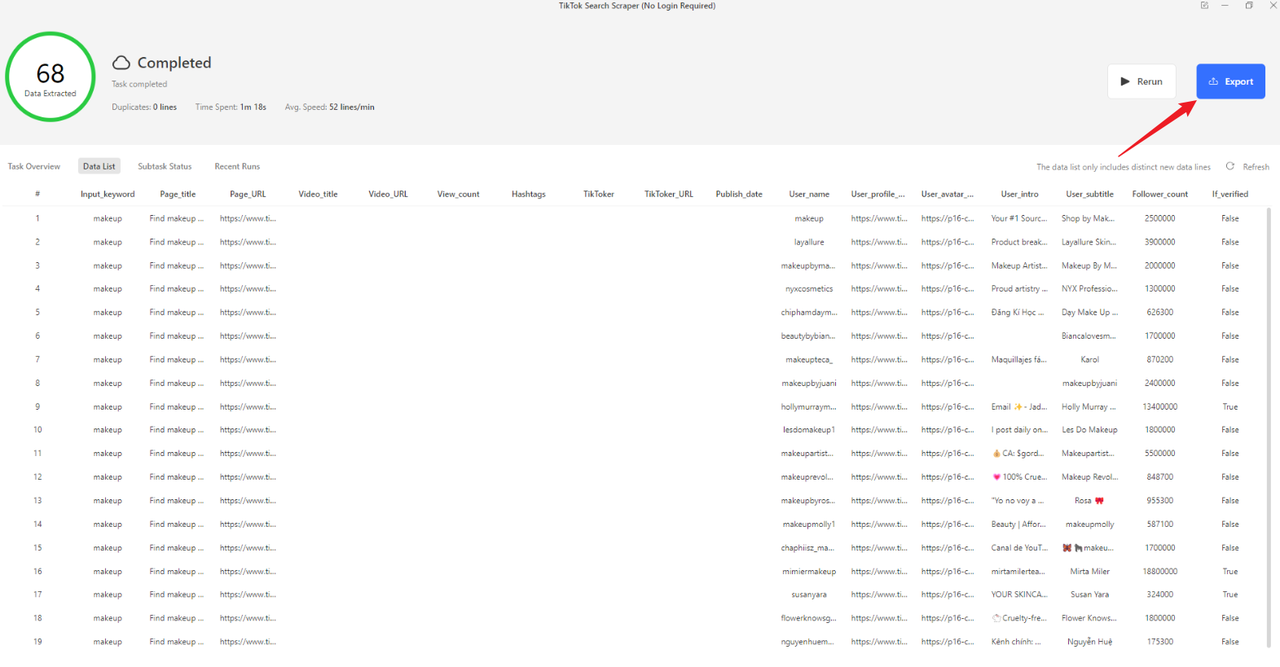Click the Page_URL column header
The width and height of the screenshot is (1280, 667).
[248, 194]
